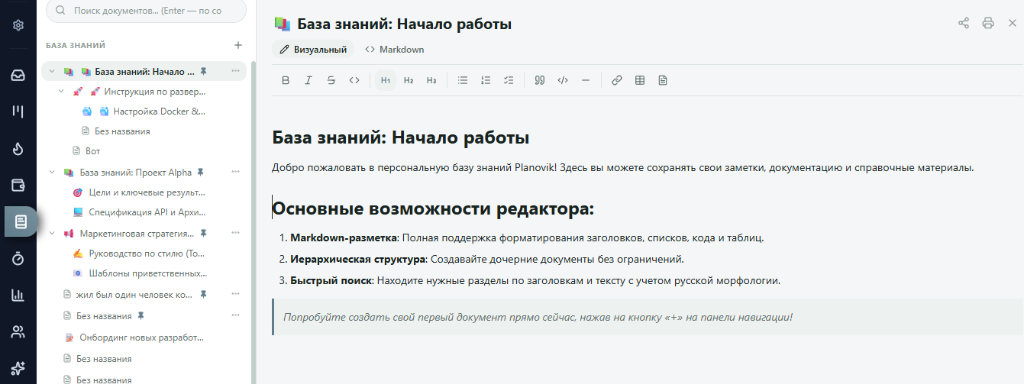Open more options for Маркетинговая стратегия

tap(235, 233)
